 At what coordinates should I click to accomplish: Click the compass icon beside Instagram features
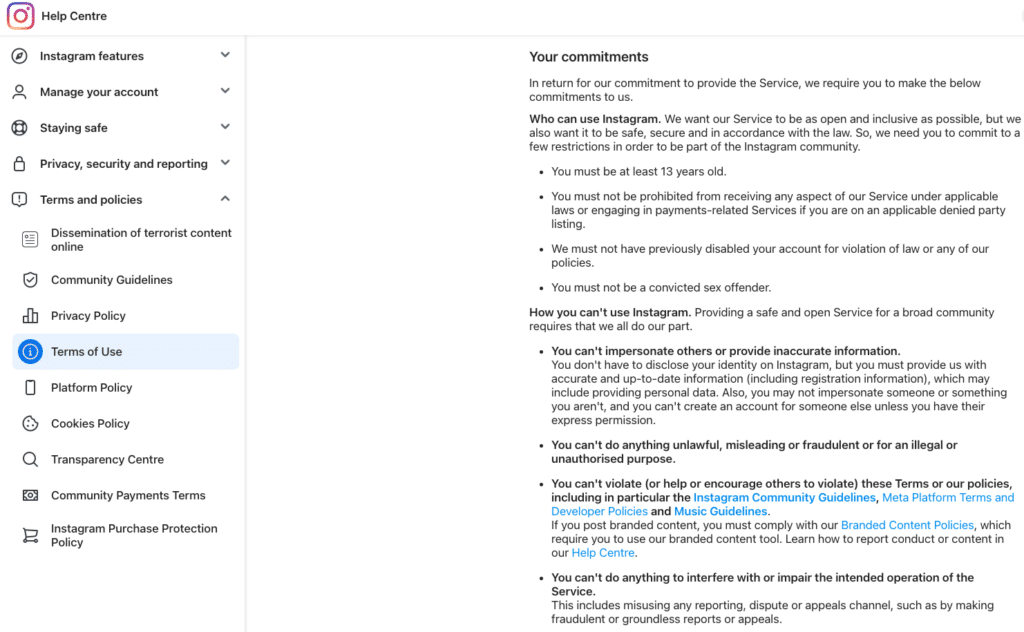point(20,56)
